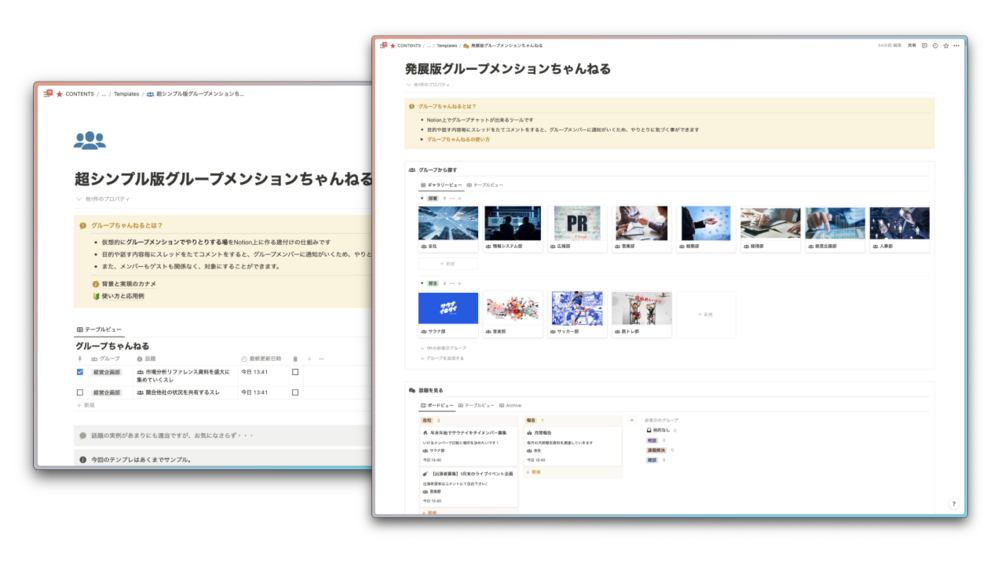The height and width of the screenshot is (565, 1005).
Task: Check the left box on the 競合他社 row
Action: pos(80,392)
